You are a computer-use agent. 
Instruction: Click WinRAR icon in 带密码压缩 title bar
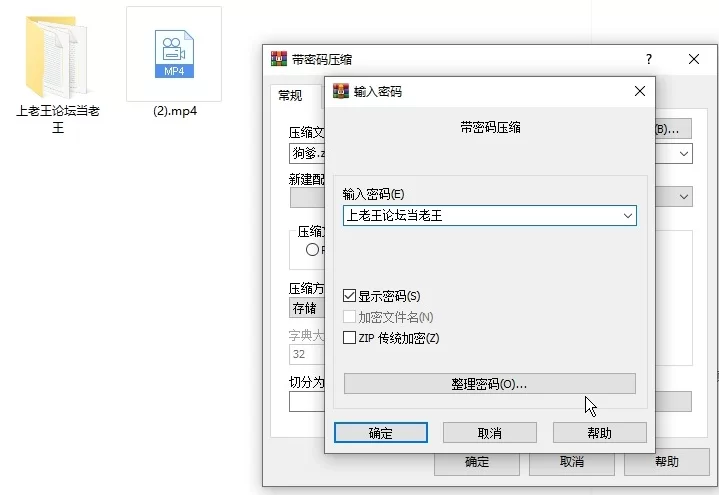(x=279, y=59)
